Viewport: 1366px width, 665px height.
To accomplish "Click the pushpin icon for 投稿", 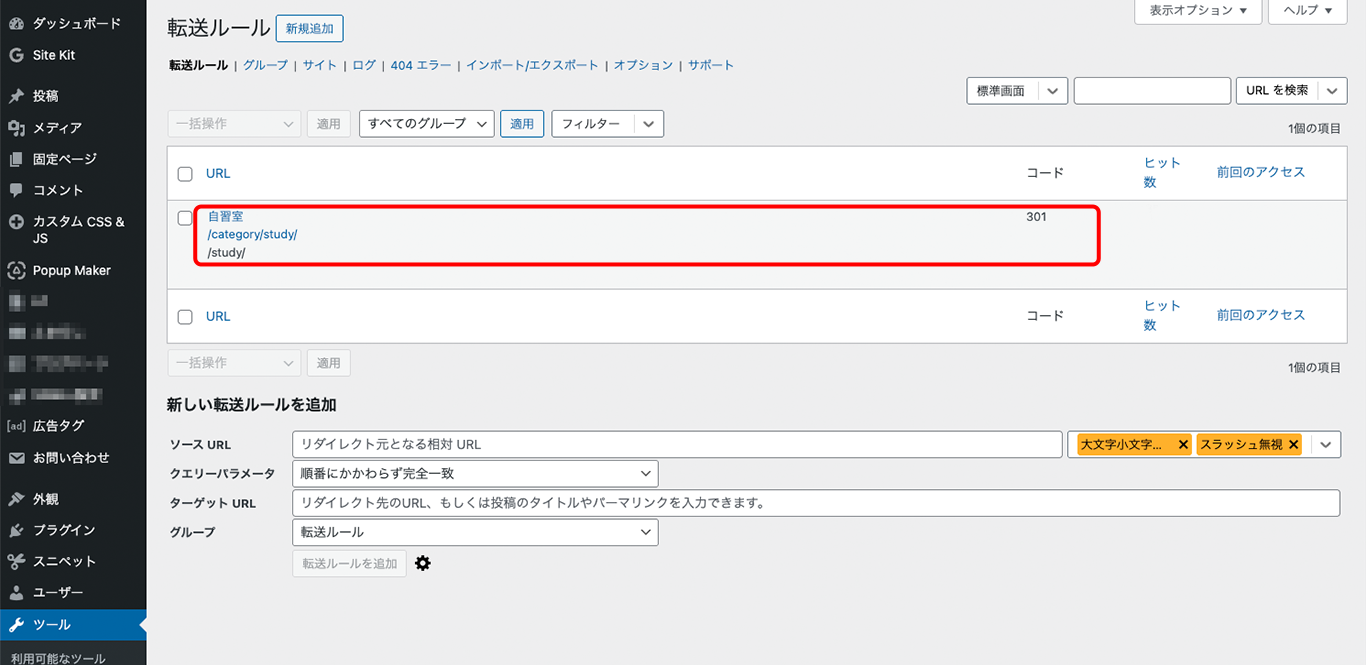I will coord(16,96).
